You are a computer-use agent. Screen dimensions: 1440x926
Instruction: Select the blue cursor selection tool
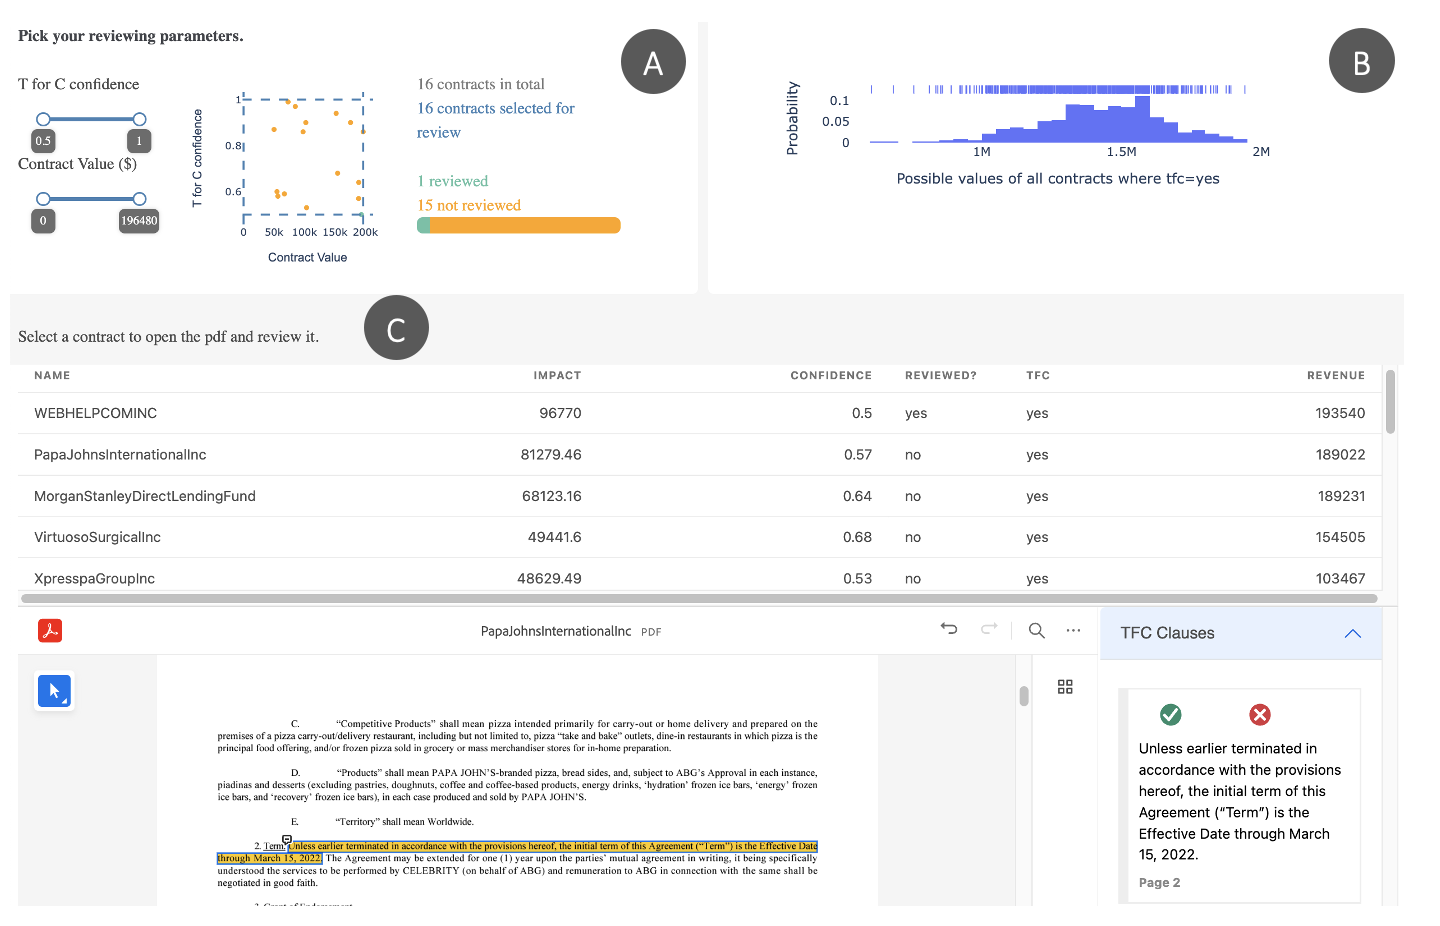pyautogui.click(x=54, y=691)
